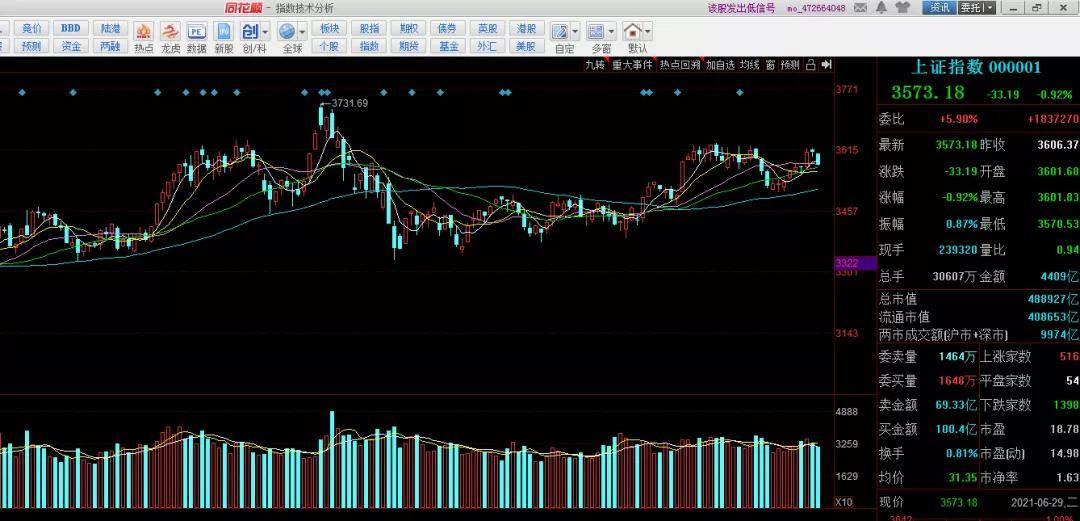
Task: Toggle the chart lock icon
Action: (810, 65)
